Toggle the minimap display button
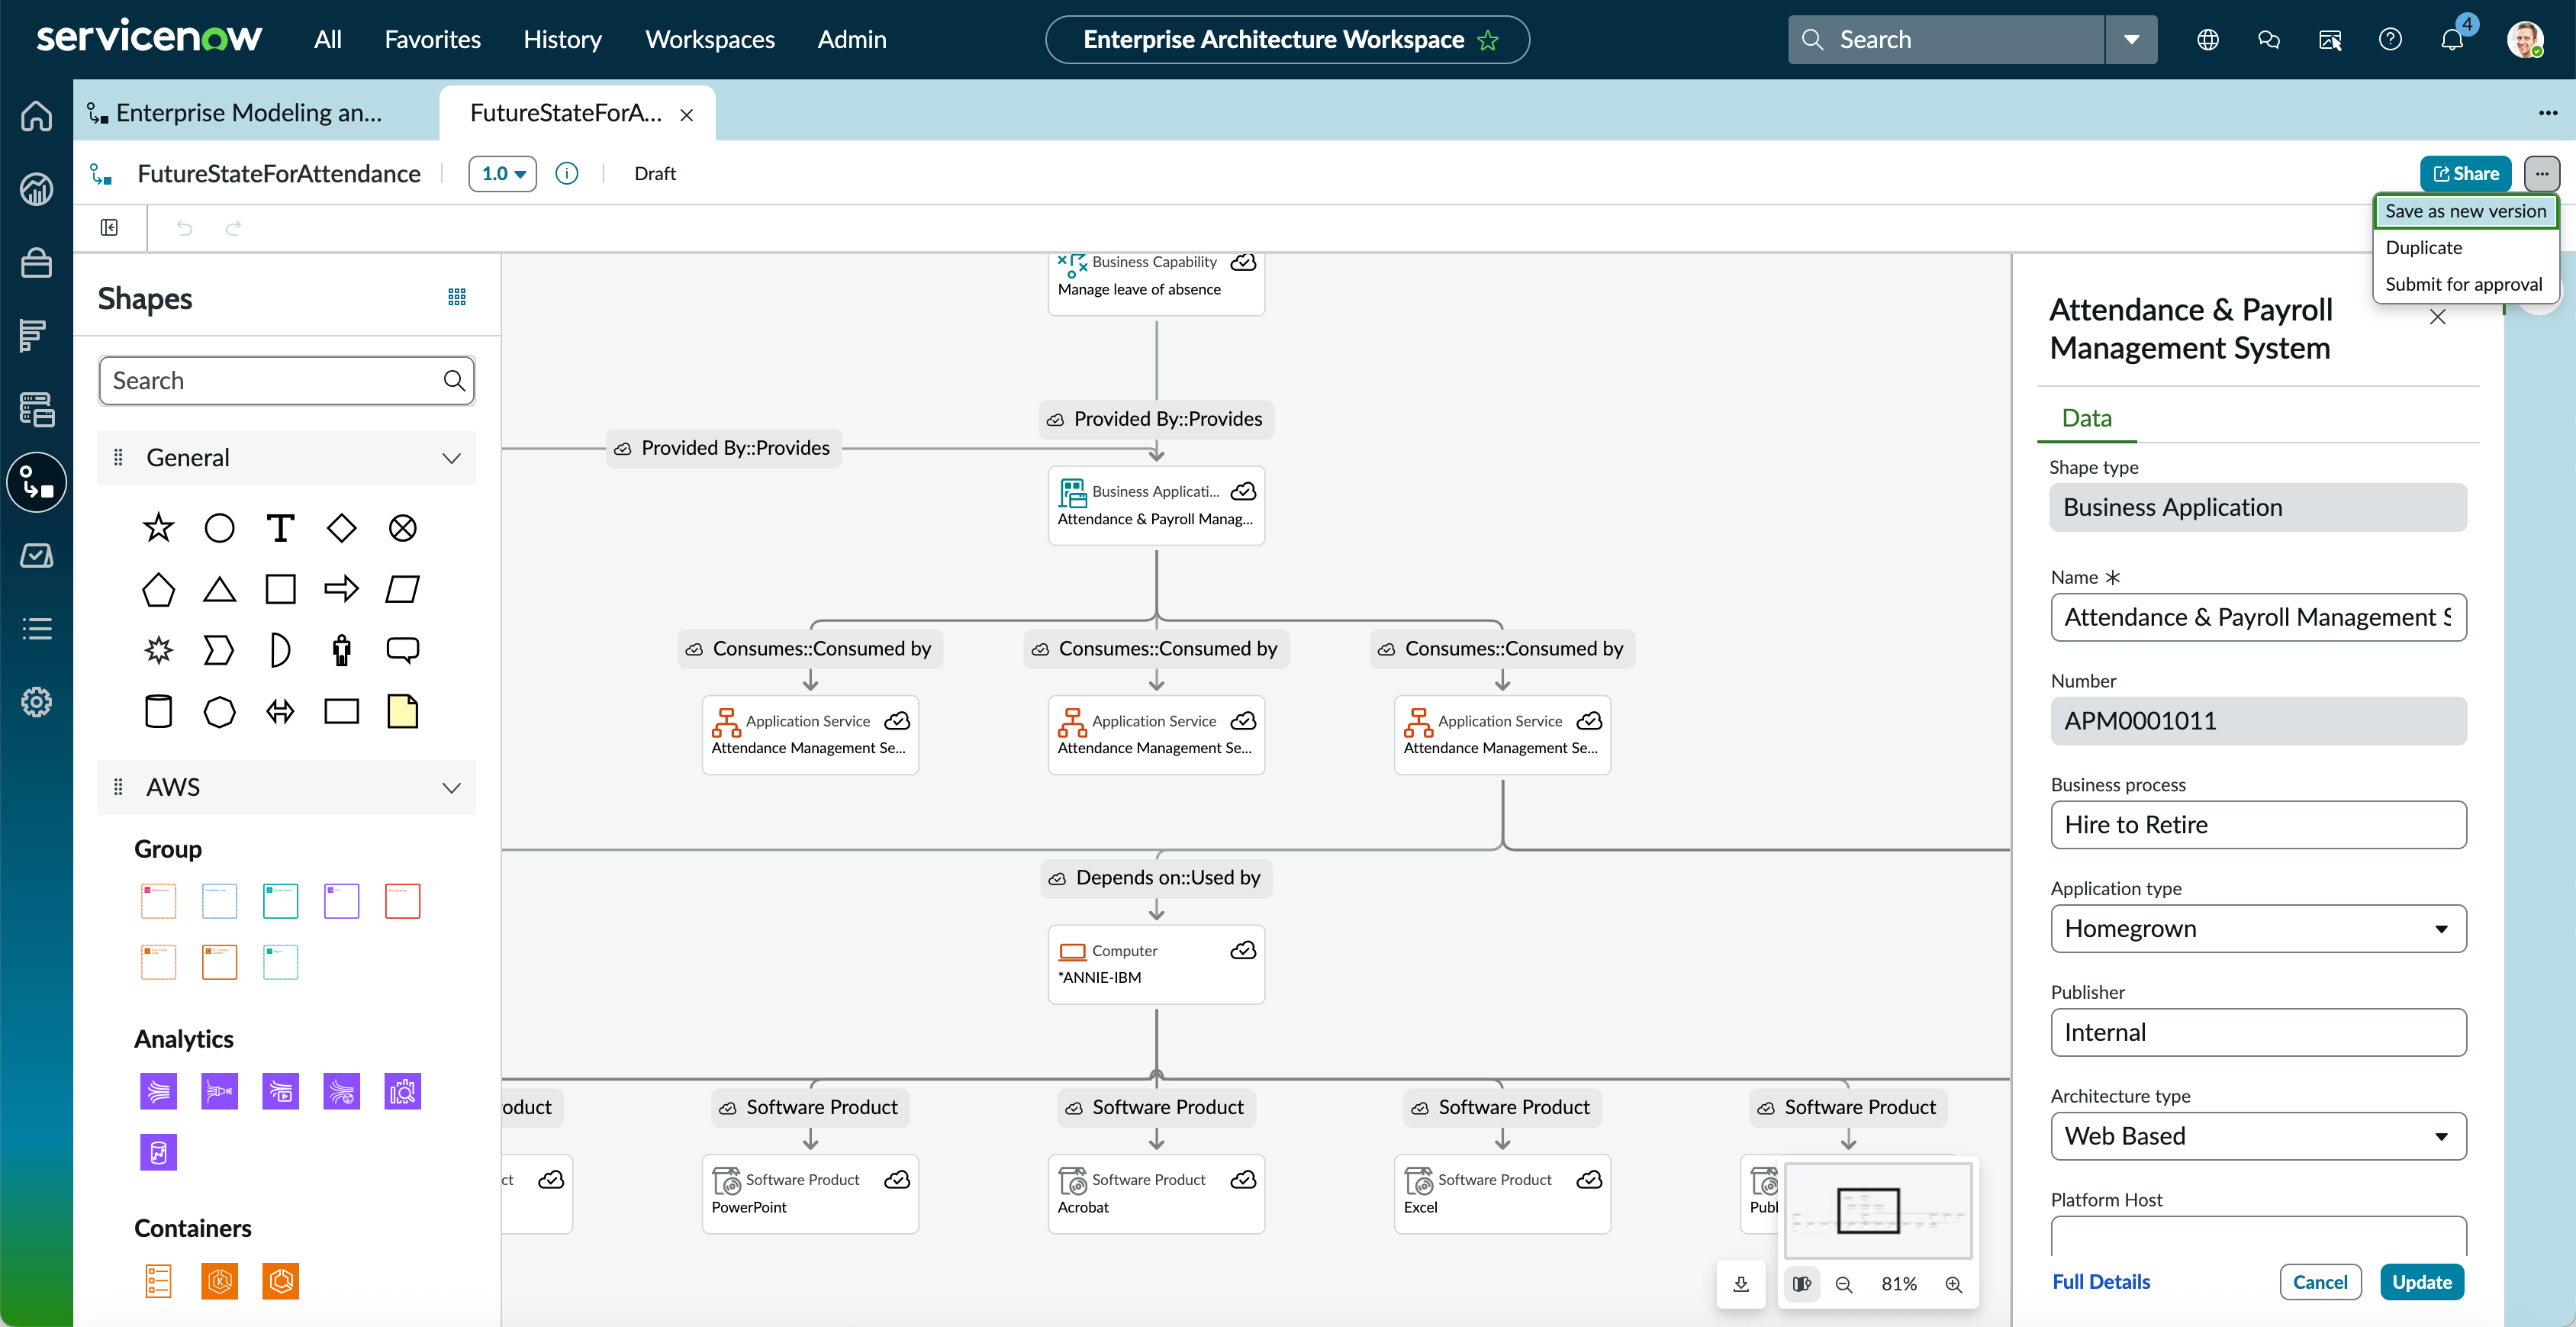Image resolution: width=2576 pixels, height=1327 pixels. tap(1802, 1284)
